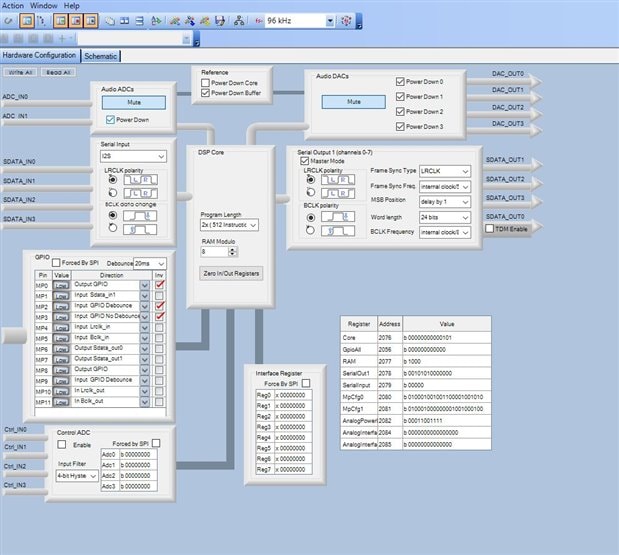Click the undo arrow toolbar icon
This screenshot has width=619, height=555.
9,21
